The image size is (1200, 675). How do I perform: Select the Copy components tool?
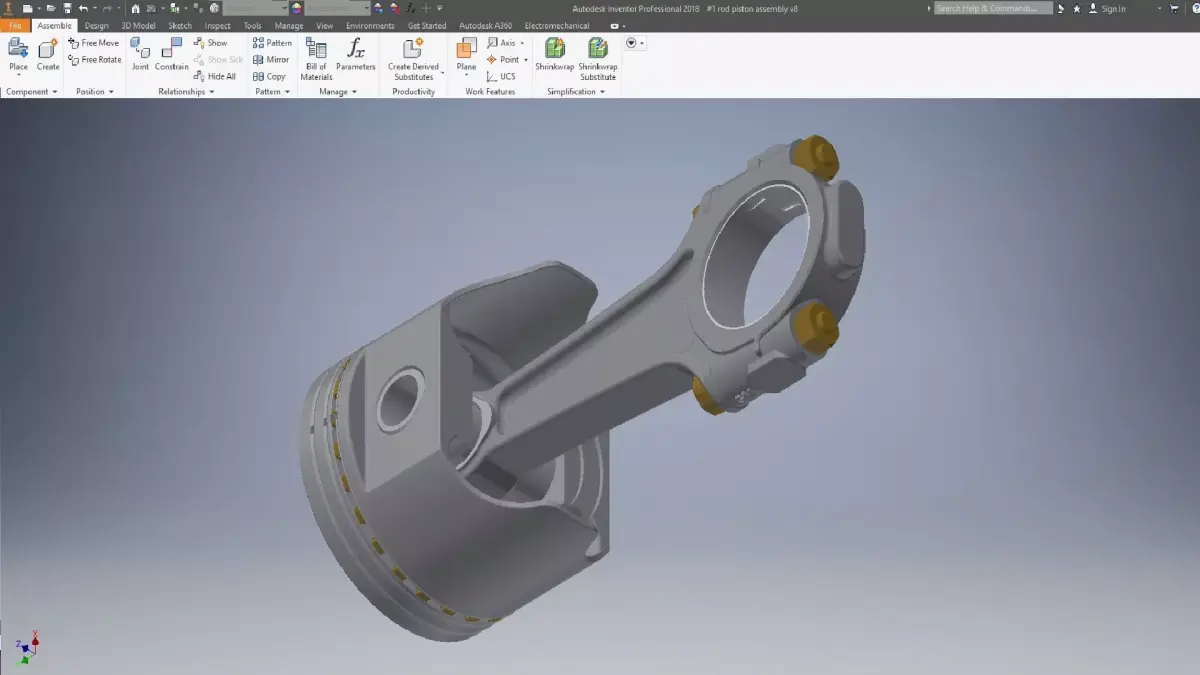tap(269, 76)
